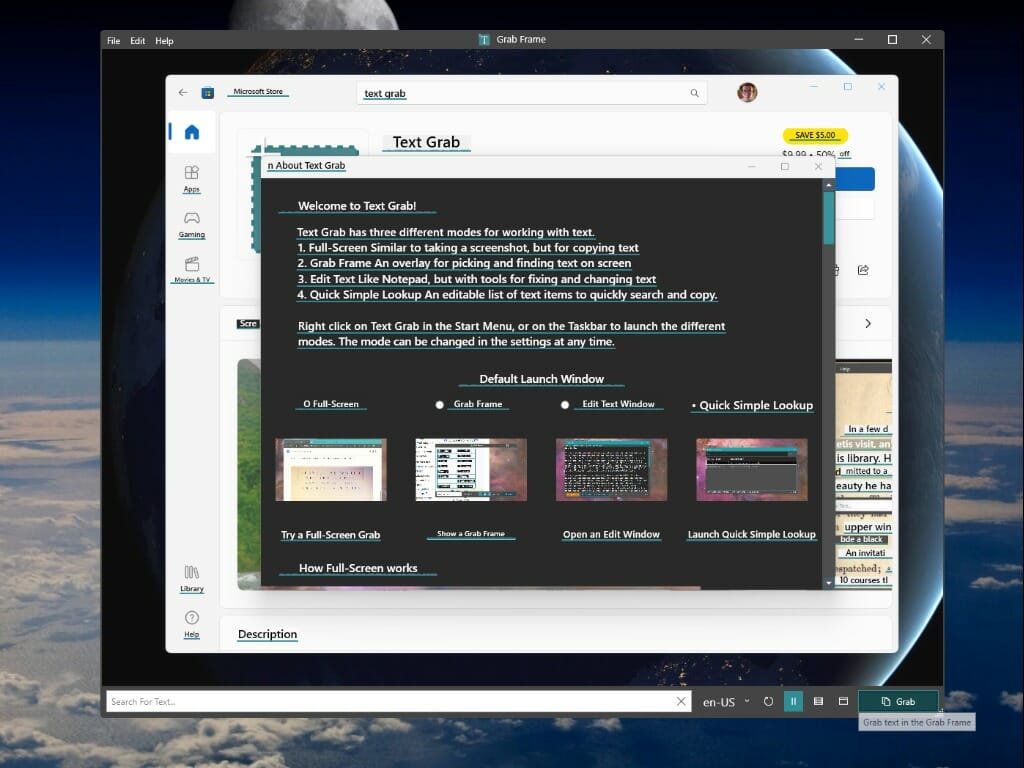
Task: Click the Grab Frame title bar icon
Action: coord(484,40)
